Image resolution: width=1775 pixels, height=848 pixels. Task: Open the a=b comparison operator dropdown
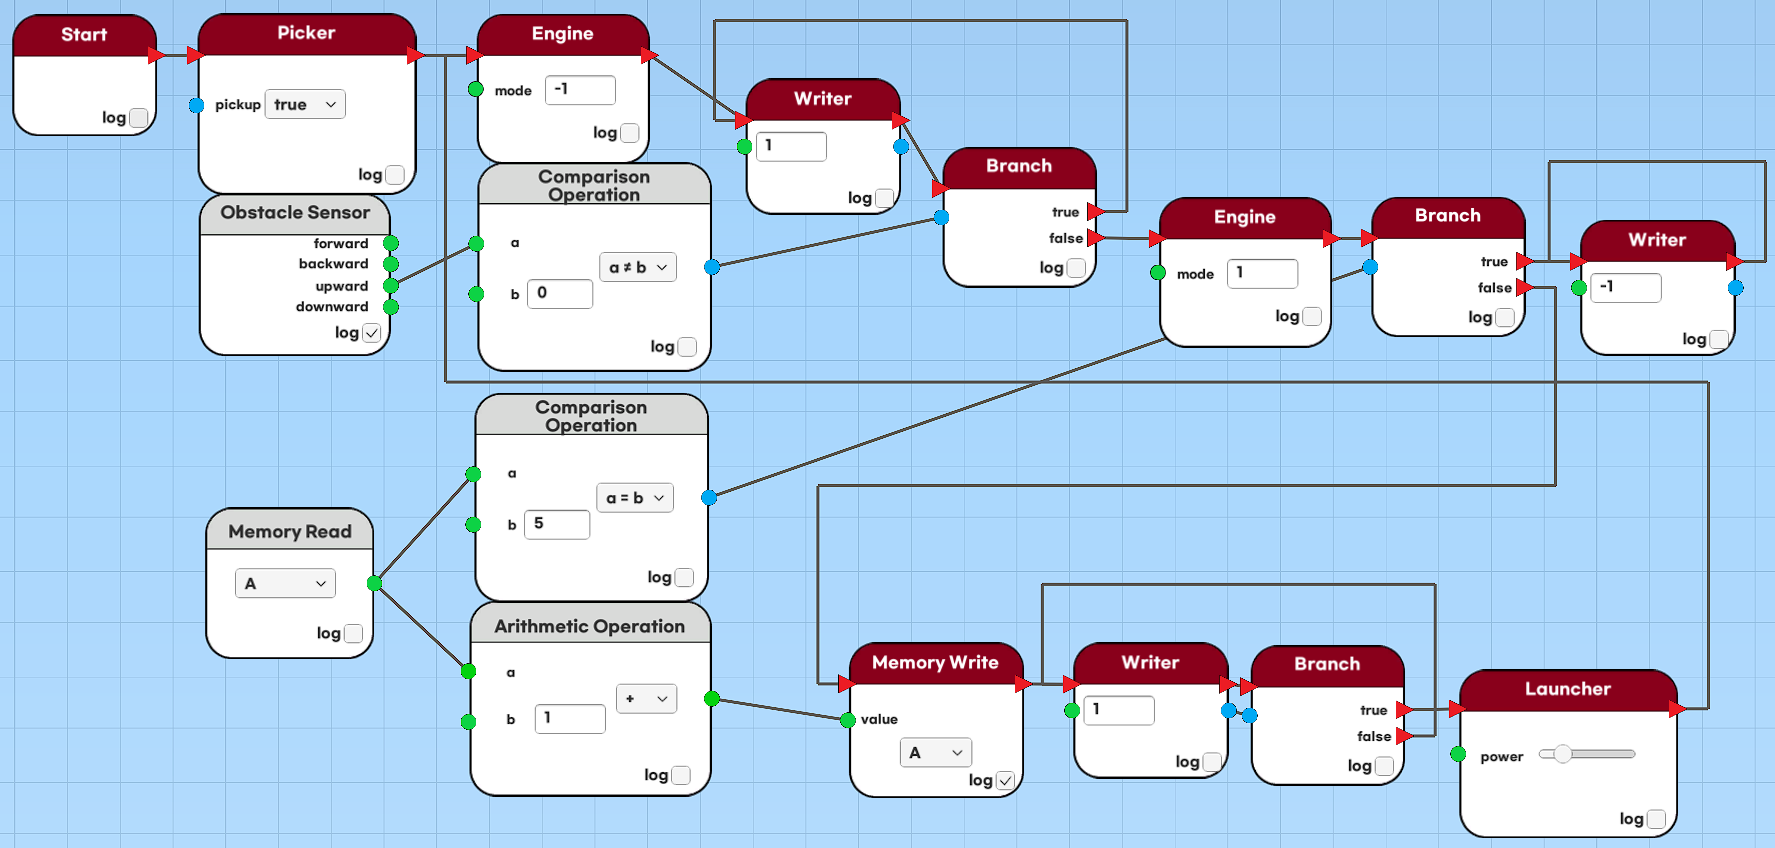[635, 498]
